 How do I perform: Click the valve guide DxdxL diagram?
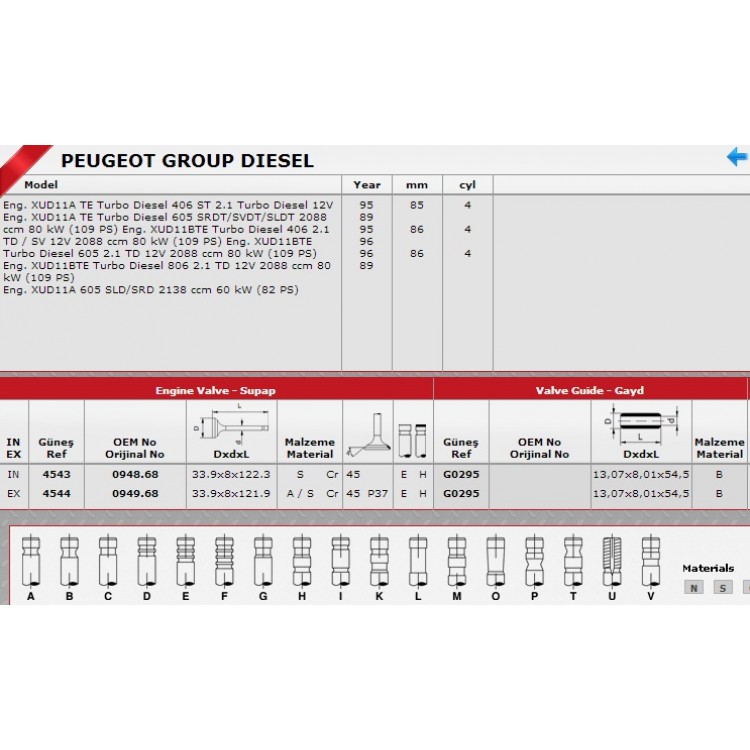pyautogui.click(x=641, y=424)
